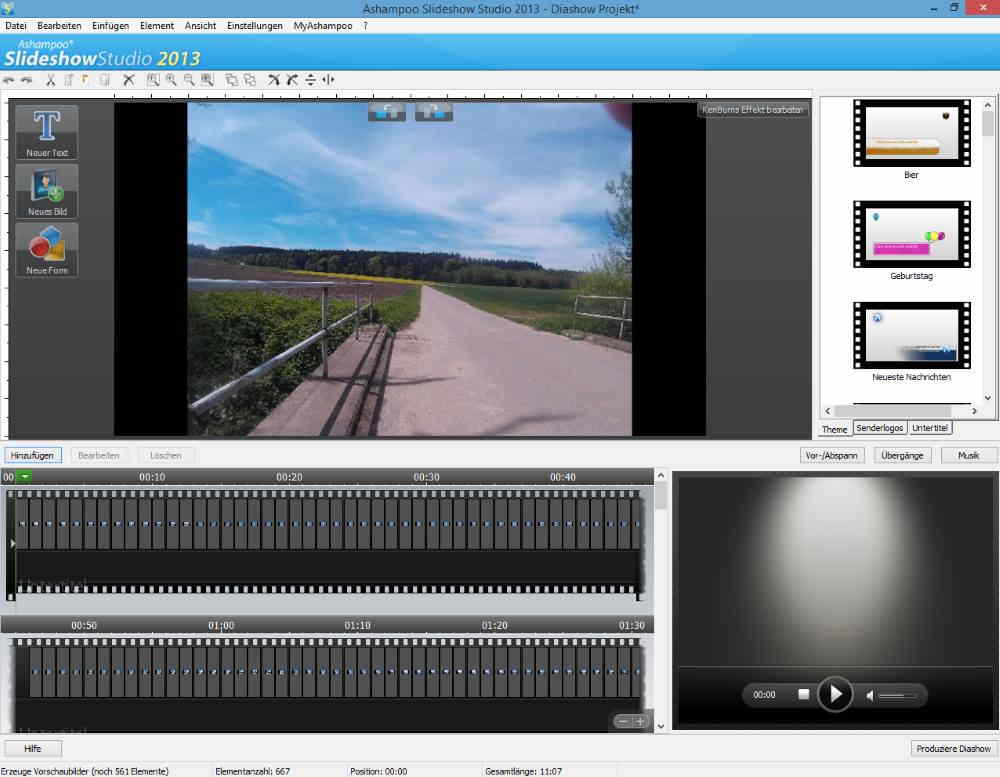Click the Produziere Diashow button

(x=954, y=748)
